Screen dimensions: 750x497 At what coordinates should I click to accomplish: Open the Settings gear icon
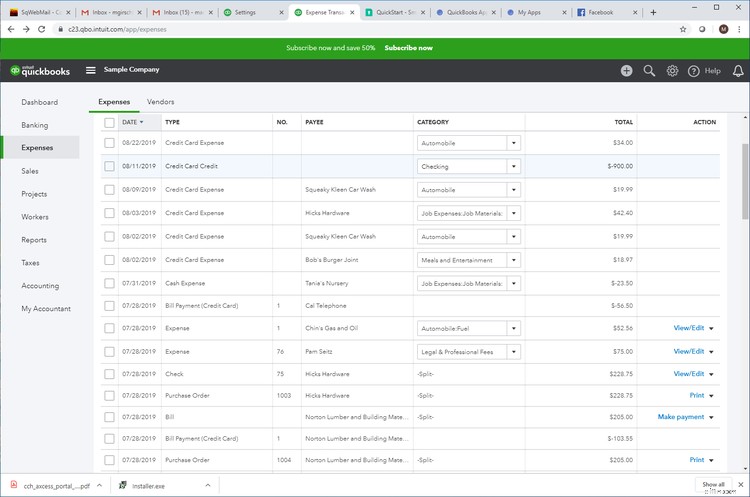[x=672, y=71]
